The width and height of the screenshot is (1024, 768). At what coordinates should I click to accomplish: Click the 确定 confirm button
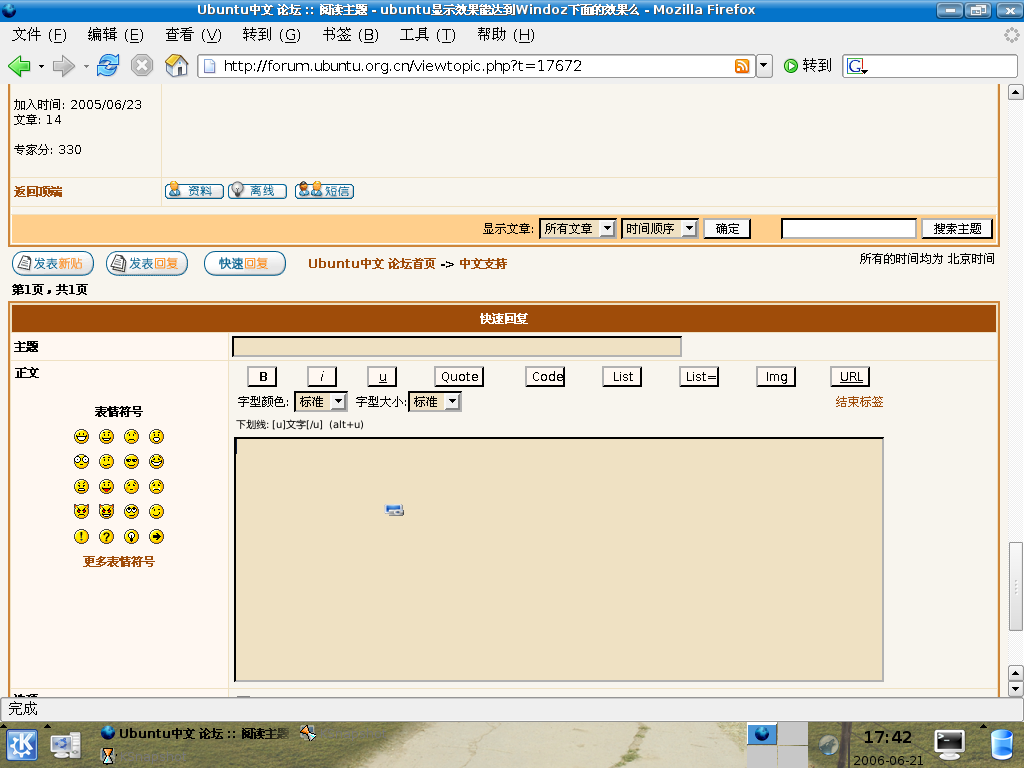(x=727, y=229)
